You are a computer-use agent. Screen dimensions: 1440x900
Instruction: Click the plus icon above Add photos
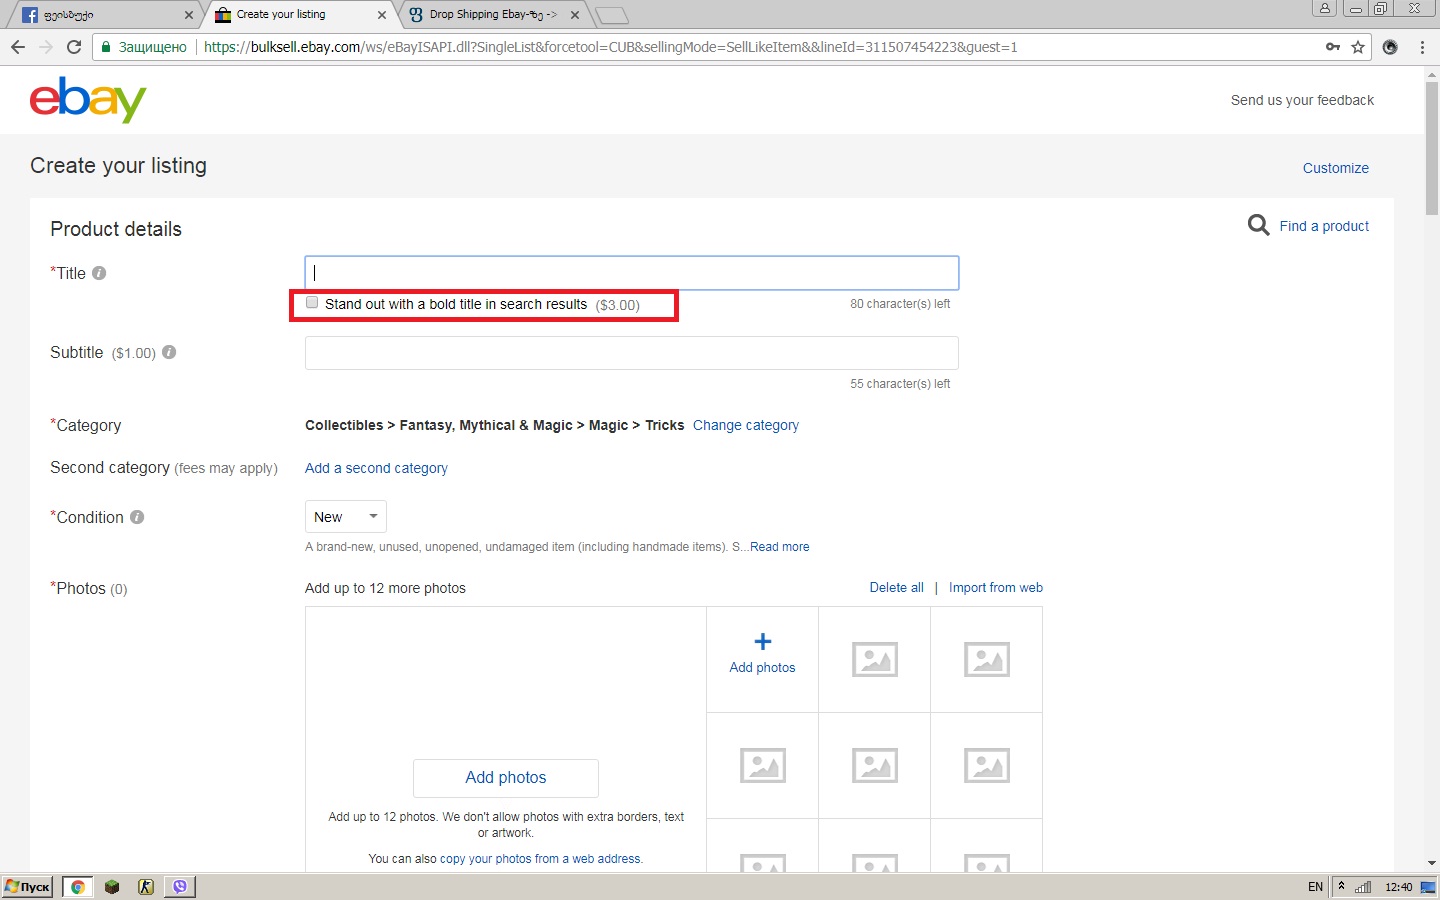[762, 642]
